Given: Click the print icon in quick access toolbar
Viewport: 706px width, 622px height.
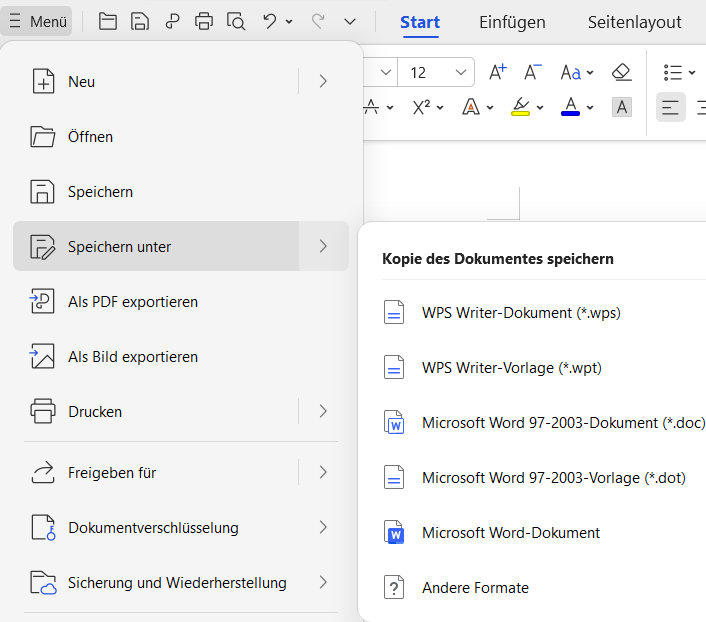Looking at the screenshot, I should (x=204, y=21).
